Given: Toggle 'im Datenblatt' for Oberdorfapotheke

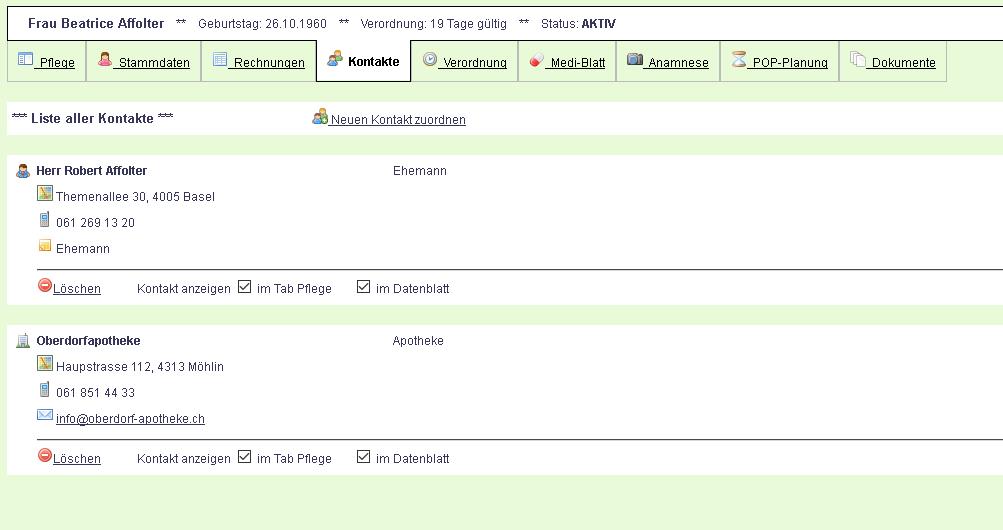Looking at the screenshot, I should [364, 457].
